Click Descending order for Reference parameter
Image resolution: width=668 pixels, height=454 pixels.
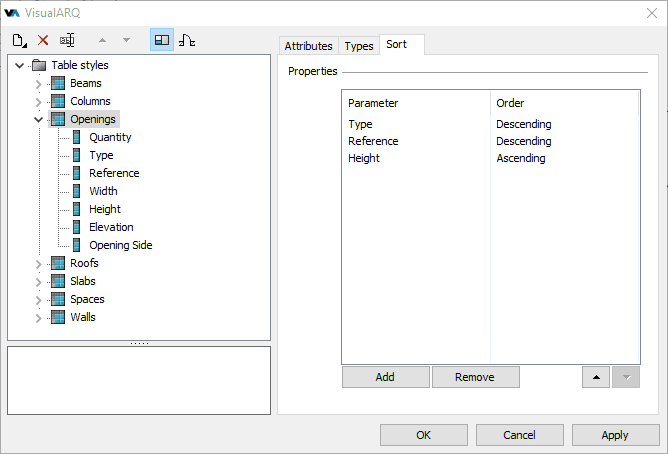point(524,141)
